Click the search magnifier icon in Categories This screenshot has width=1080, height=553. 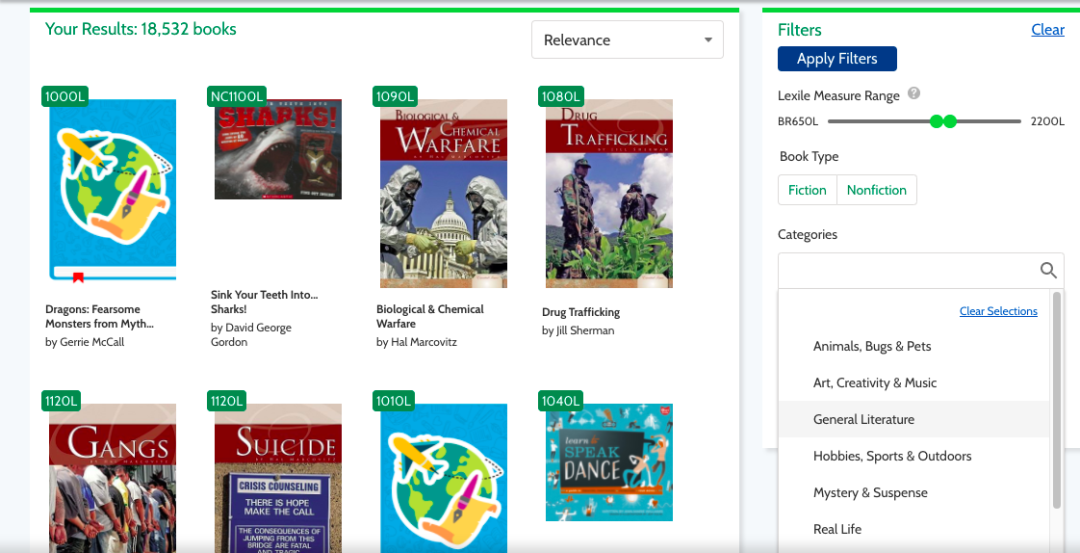tap(1048, 270)
